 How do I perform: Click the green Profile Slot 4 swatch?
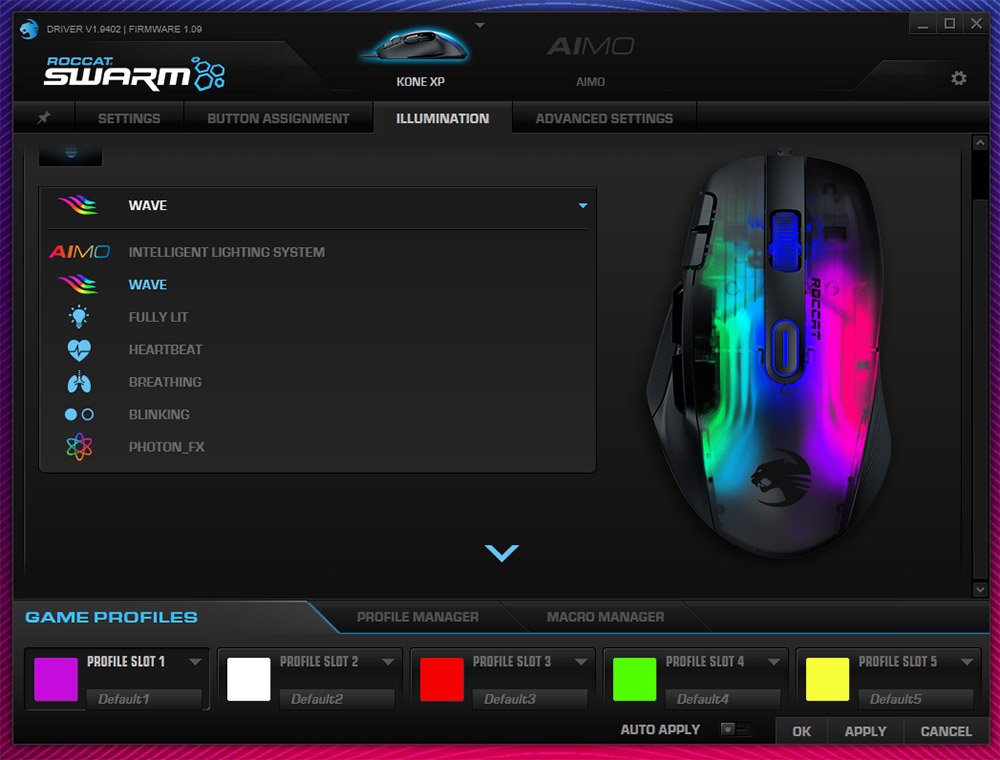pyautogui.click(x=635, y=680)
